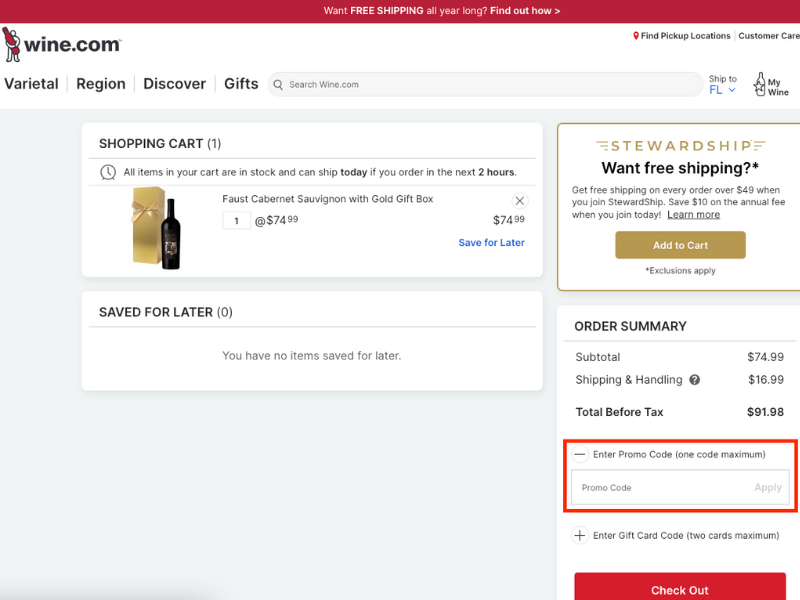Screen dimensions: 800x600
Task: Open the Discover menu
Action: (174, 84)
